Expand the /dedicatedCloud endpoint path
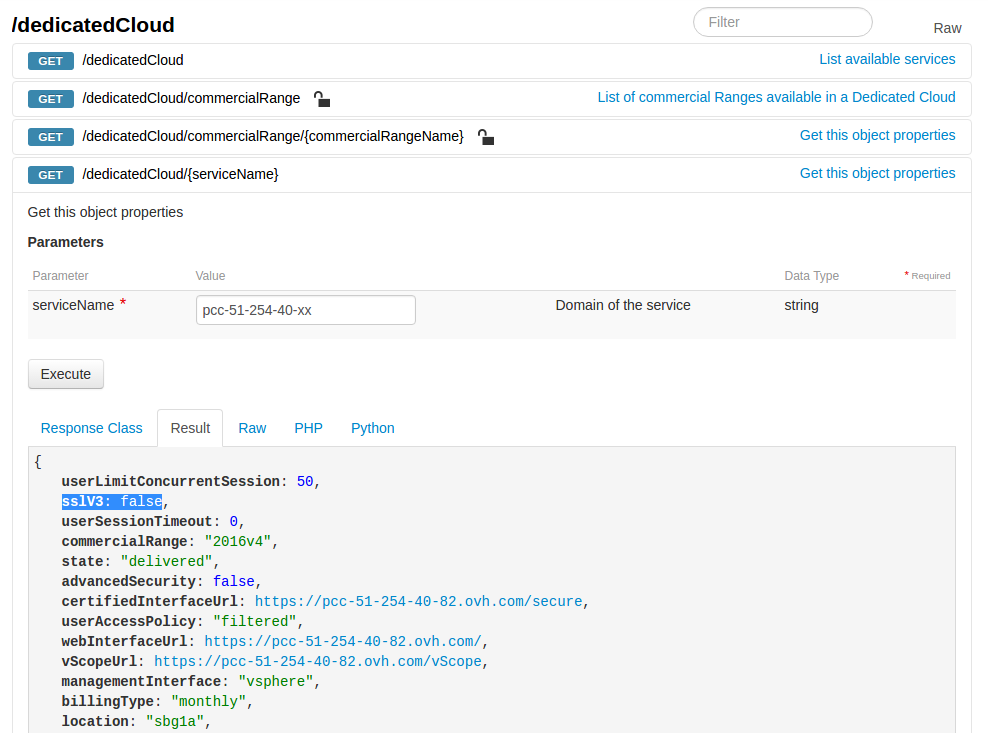988x733 pixels. point(133,60)
